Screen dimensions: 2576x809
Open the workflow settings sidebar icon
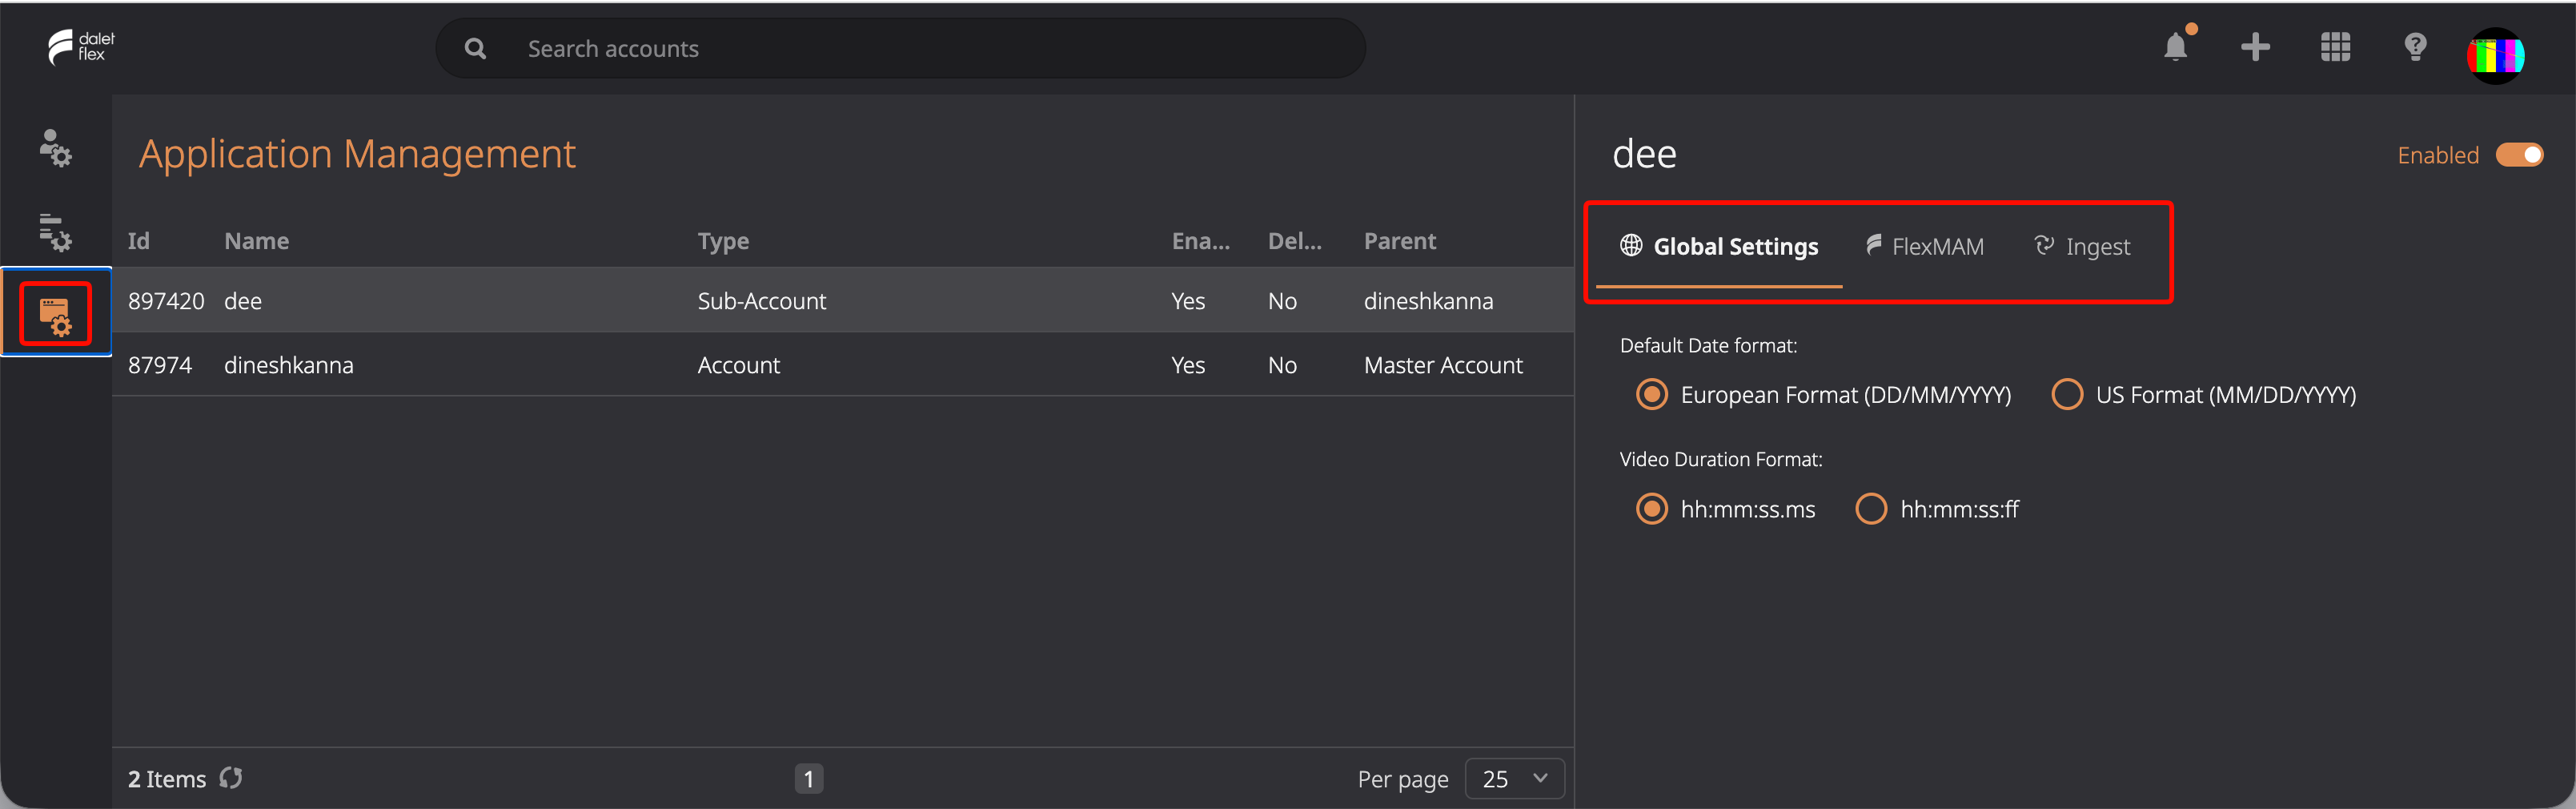point(55,232)
